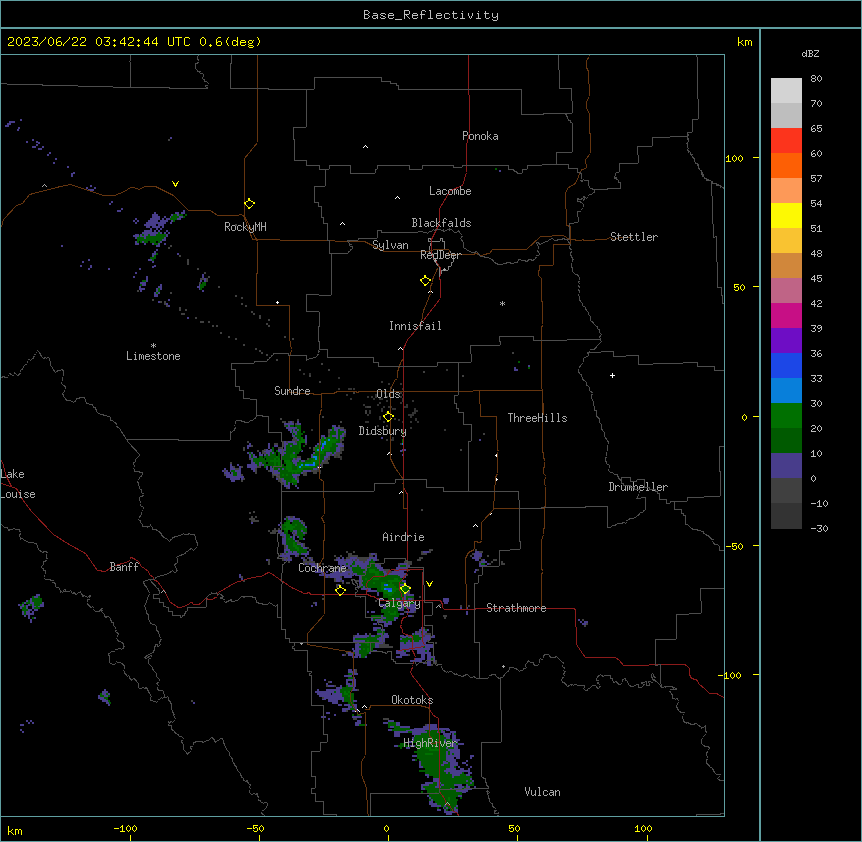The image size is (862, 842).
Task: Click the yellow diamond marker near RockyMH
Action: [x=250, y=204]
